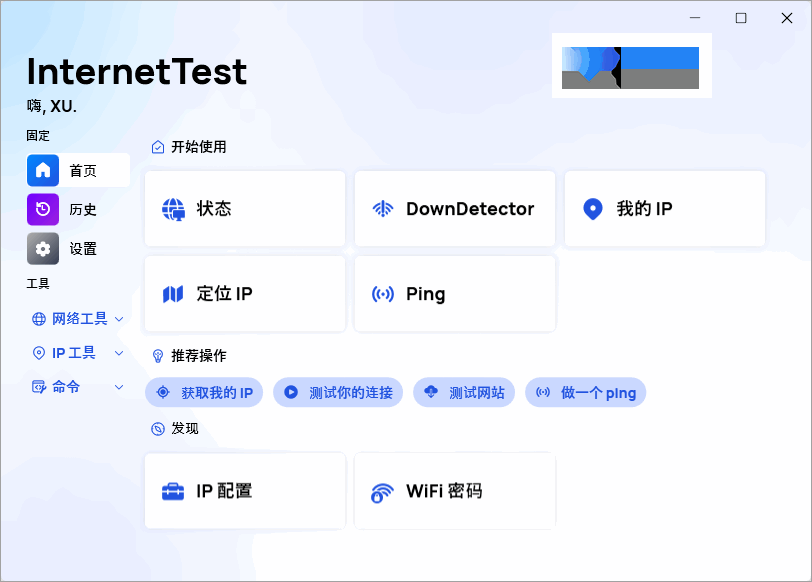Expand the IP 工具 section chevron
This screenshot has width=812, height=582.
click(119, 353)
